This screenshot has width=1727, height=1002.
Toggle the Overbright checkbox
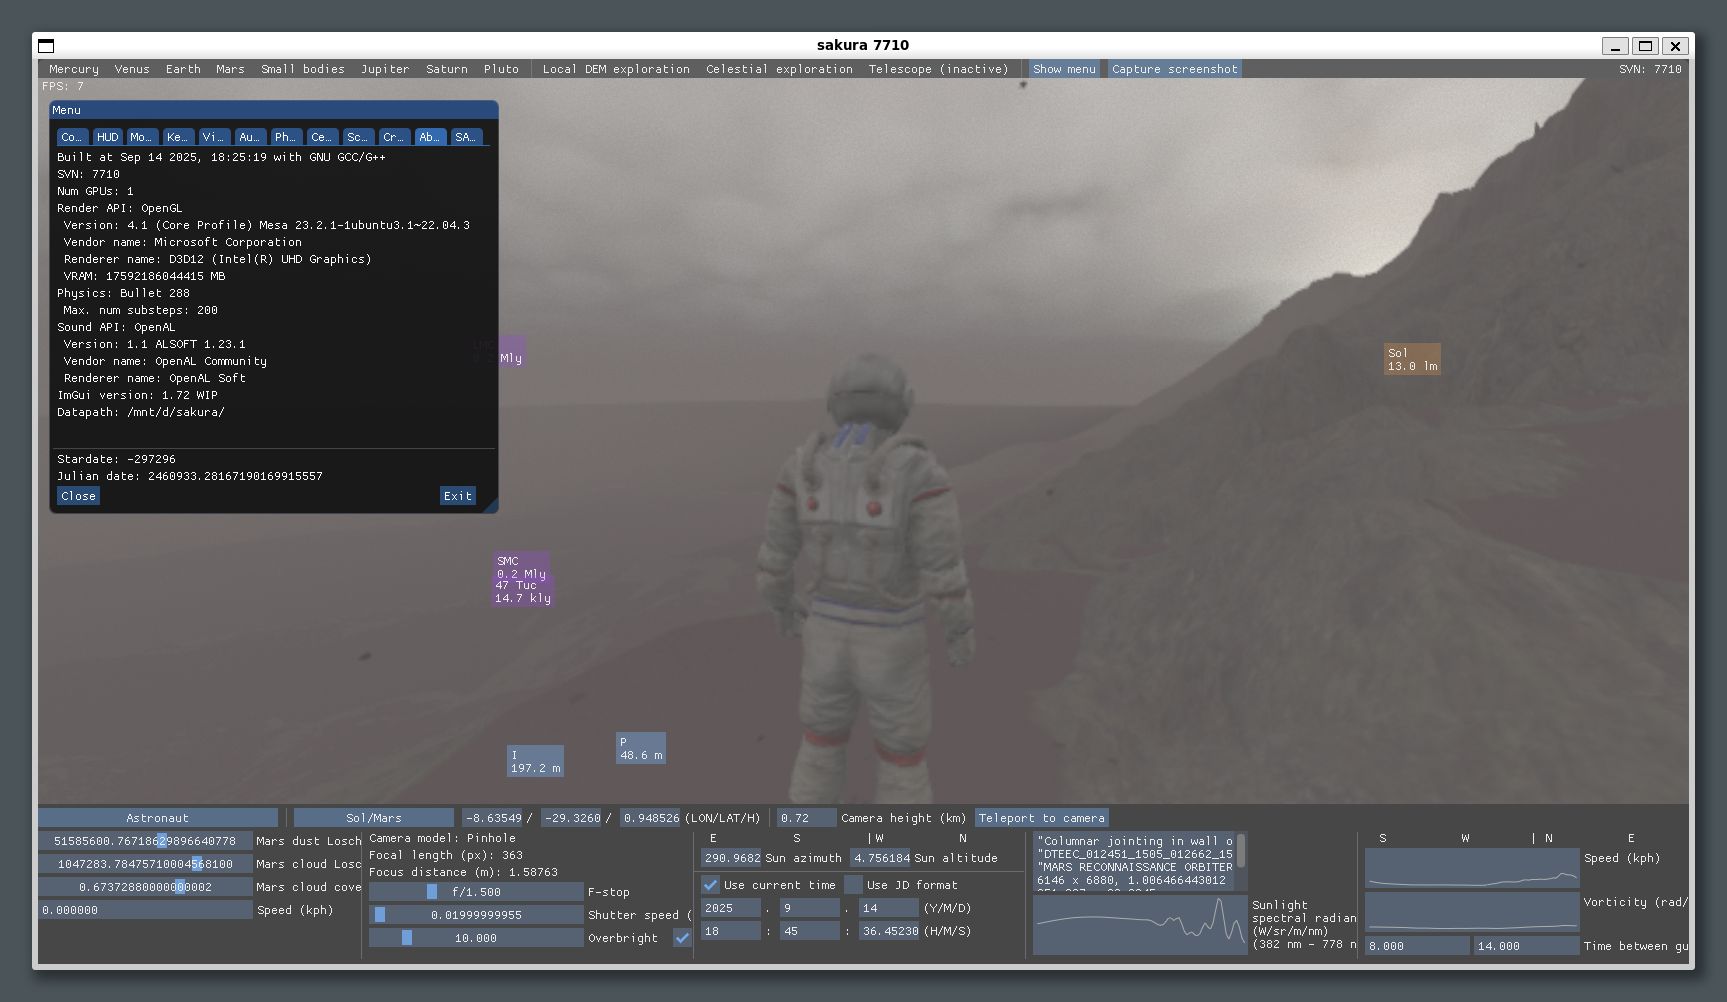pyautogui.click(x=682, y=938)
